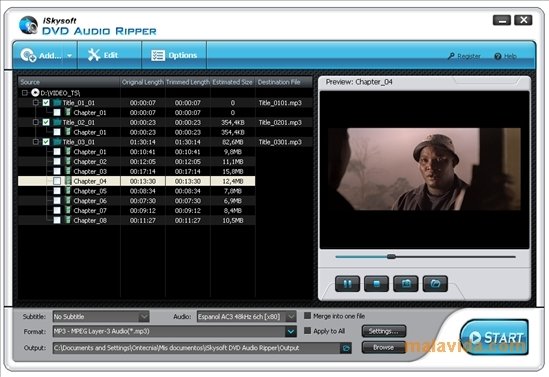This screenshot has width=549, height=377.
Task: Collapse the Title_03_01 node
Action: tap(36, 142)
